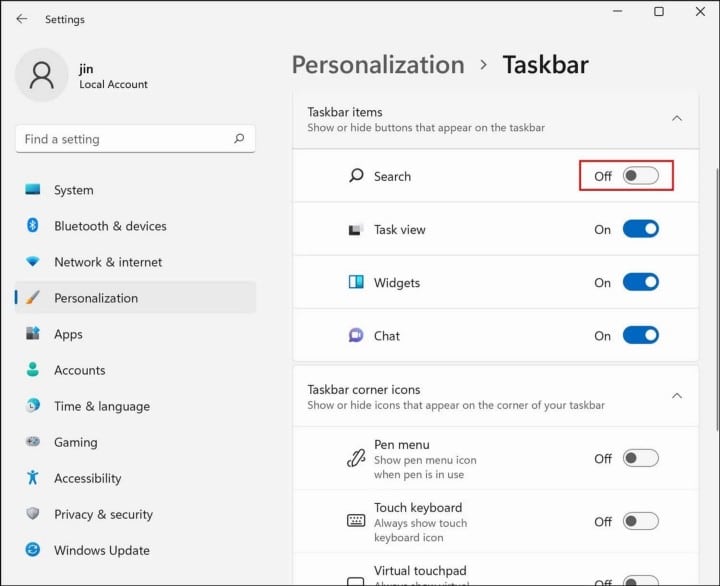Viewport: 720px width, 586px height.
Task: Click the Apps icon in sidebar
Action: pos(33,333)
